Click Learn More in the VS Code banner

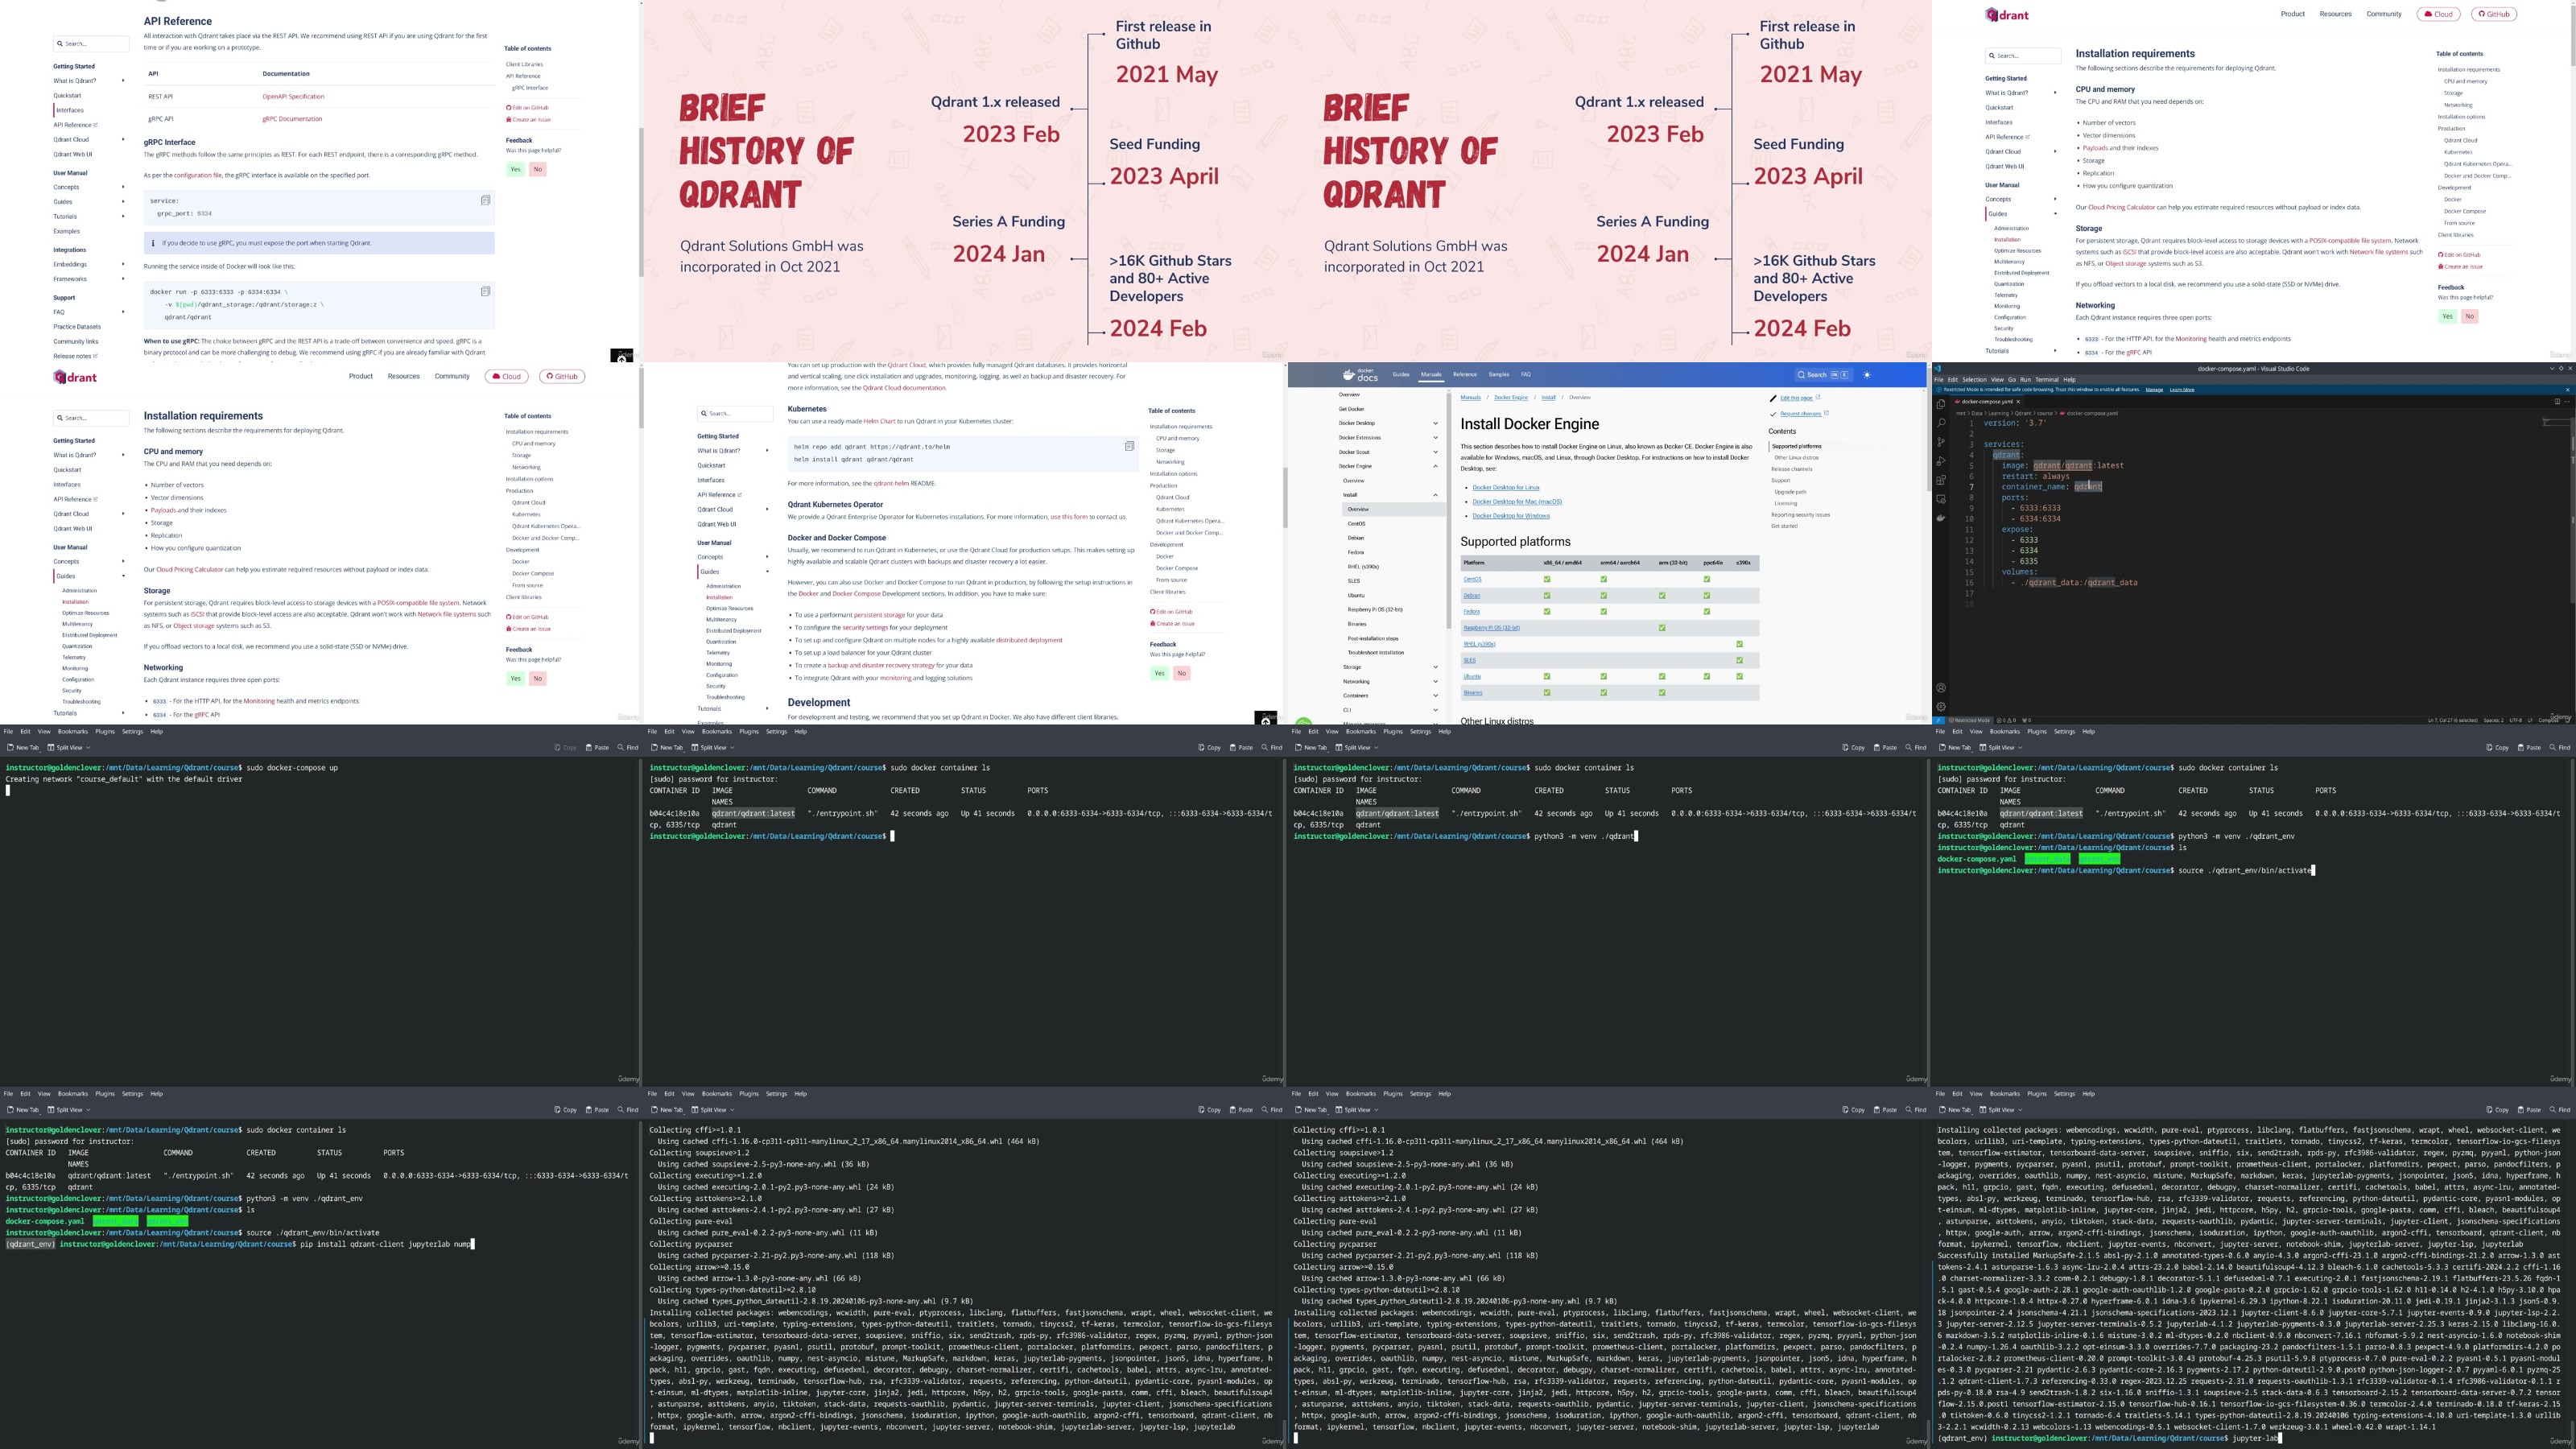click(x=2182, y=390)
